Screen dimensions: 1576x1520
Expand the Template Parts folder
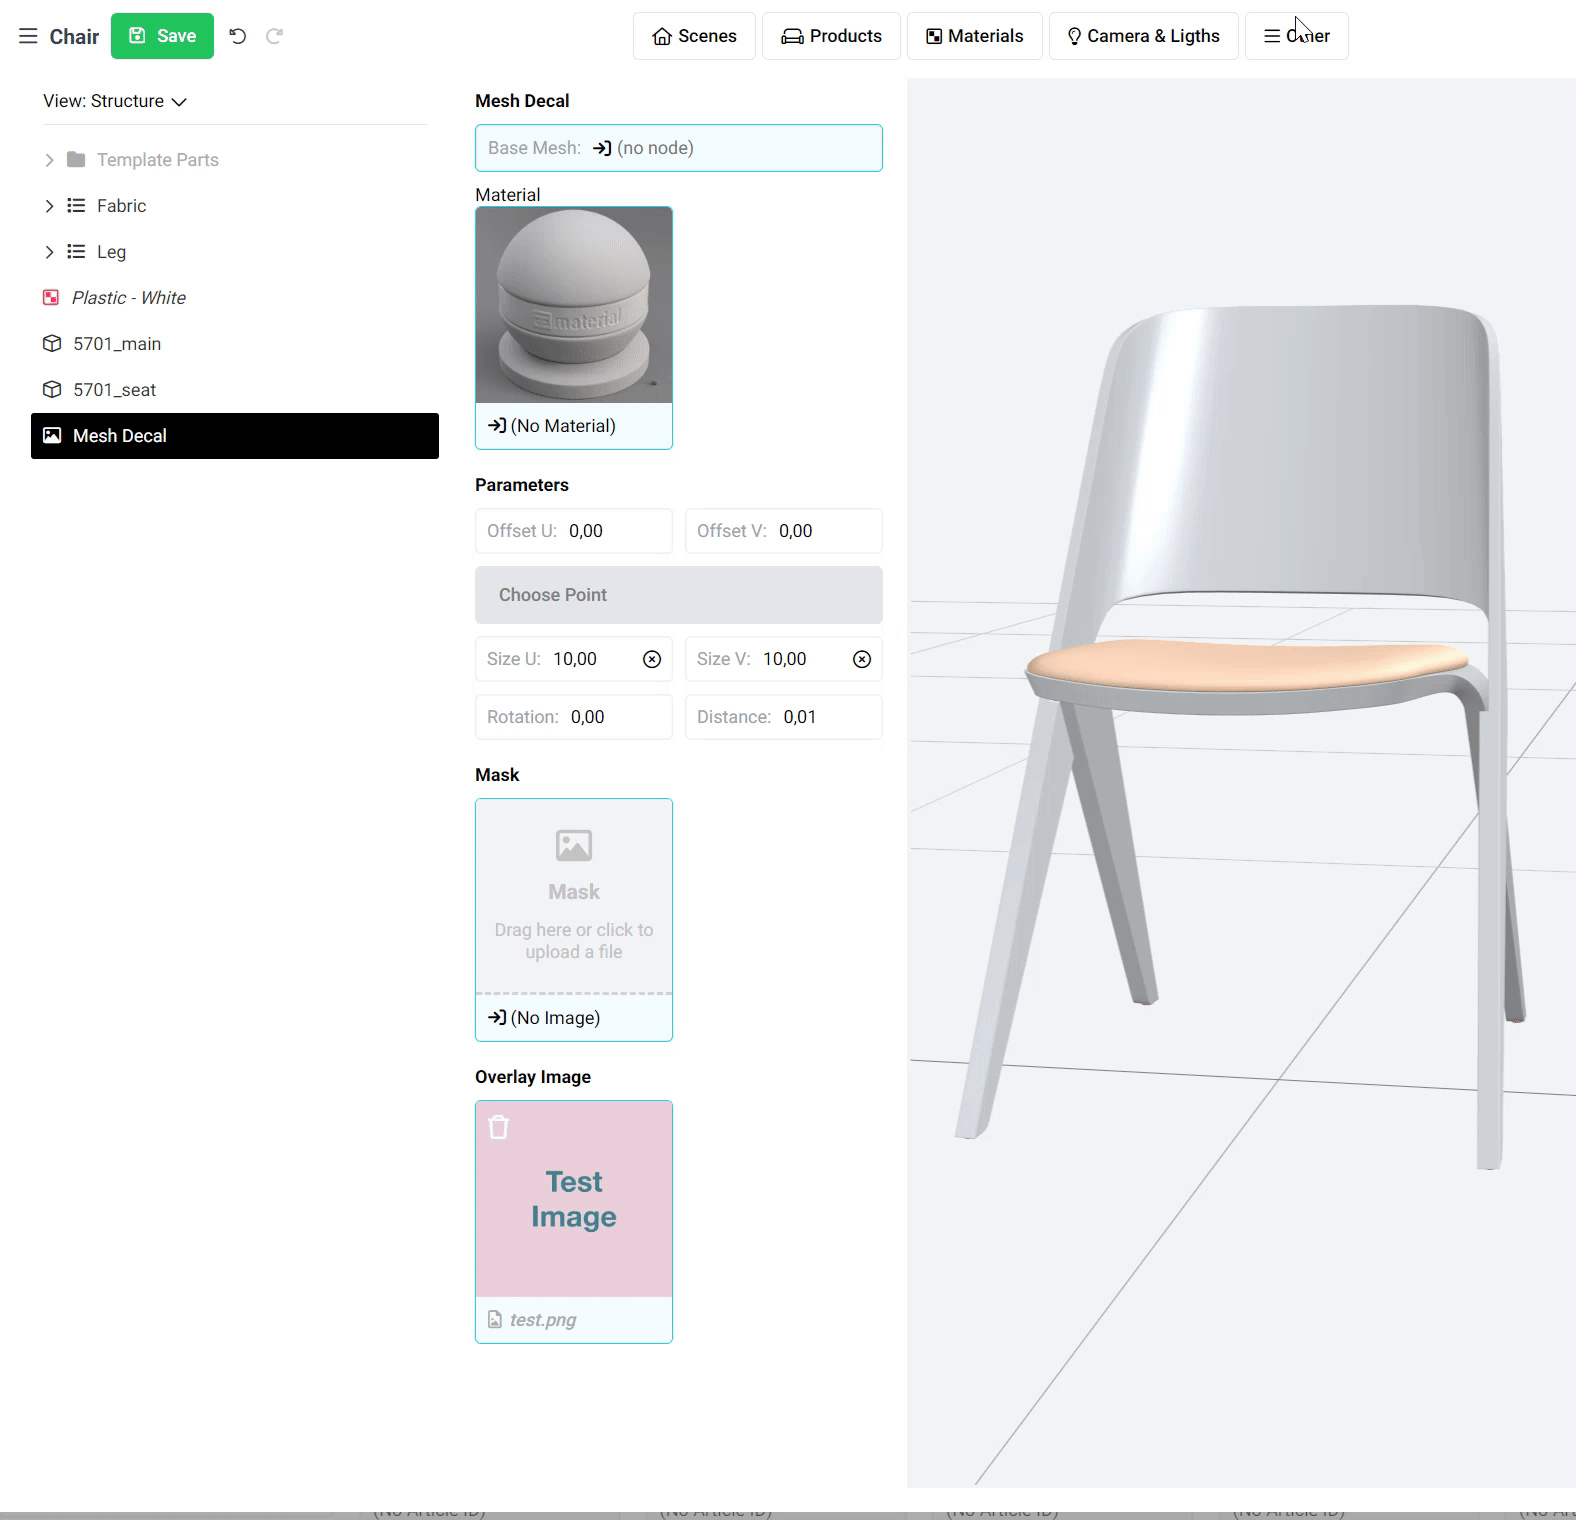coord(49,160)
